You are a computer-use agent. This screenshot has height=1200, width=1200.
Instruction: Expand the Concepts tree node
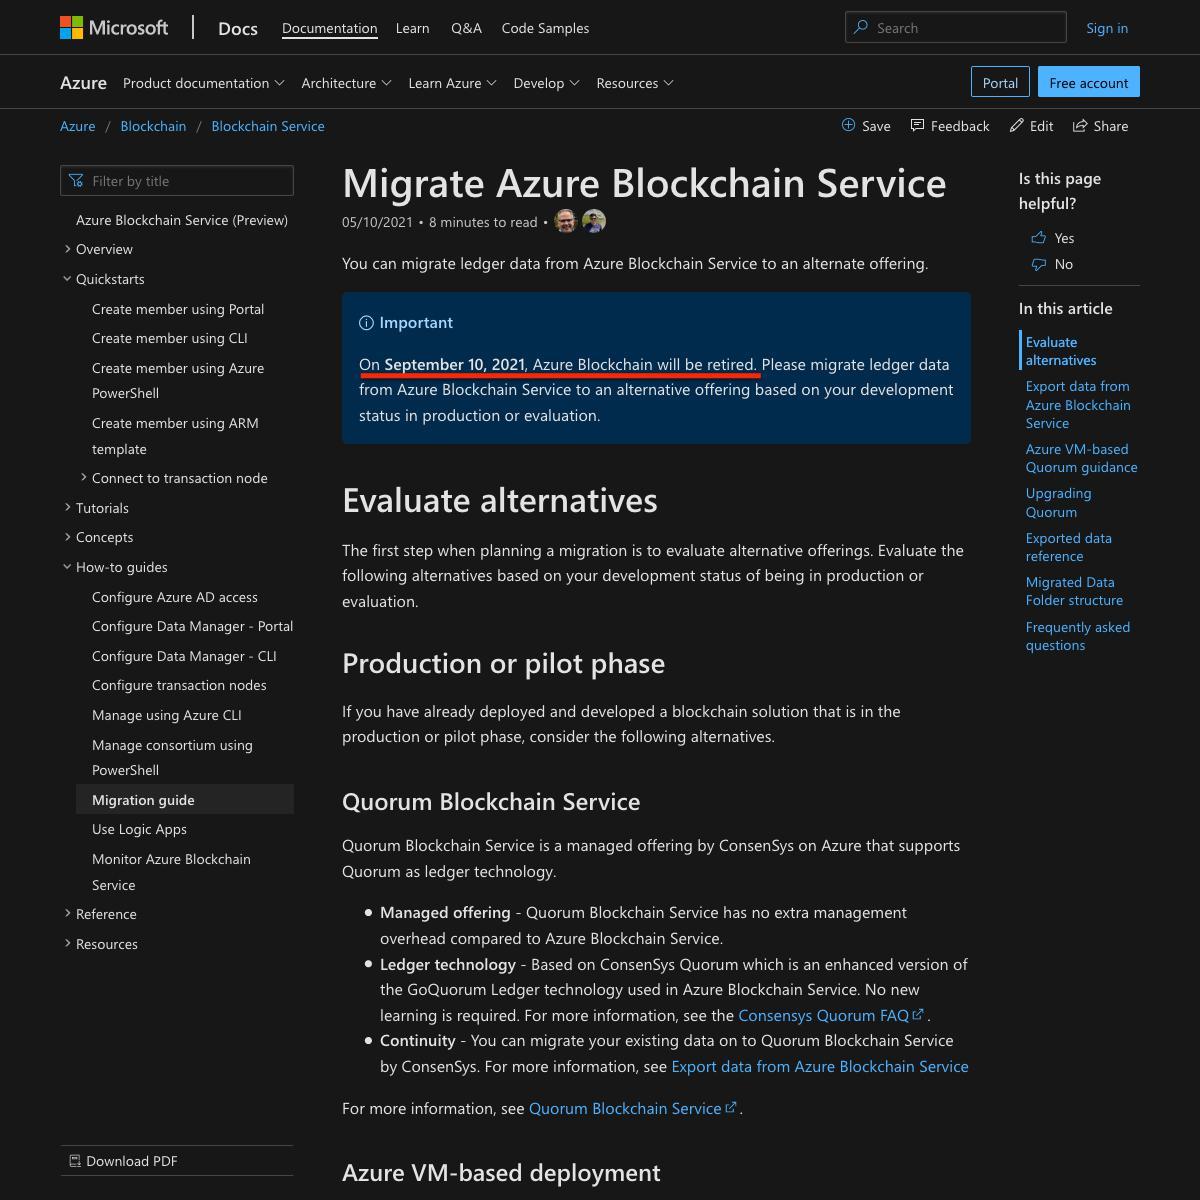tap(67, 537)
